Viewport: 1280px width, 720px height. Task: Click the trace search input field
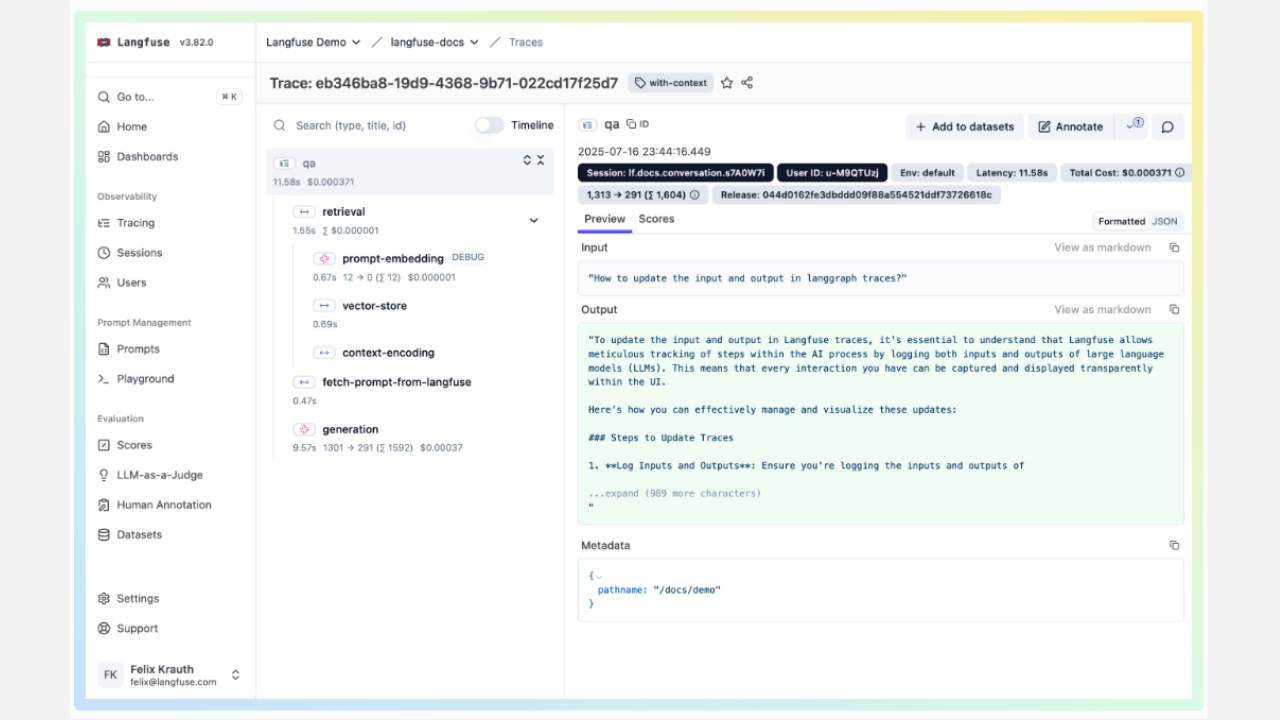(x=380, y=126)
